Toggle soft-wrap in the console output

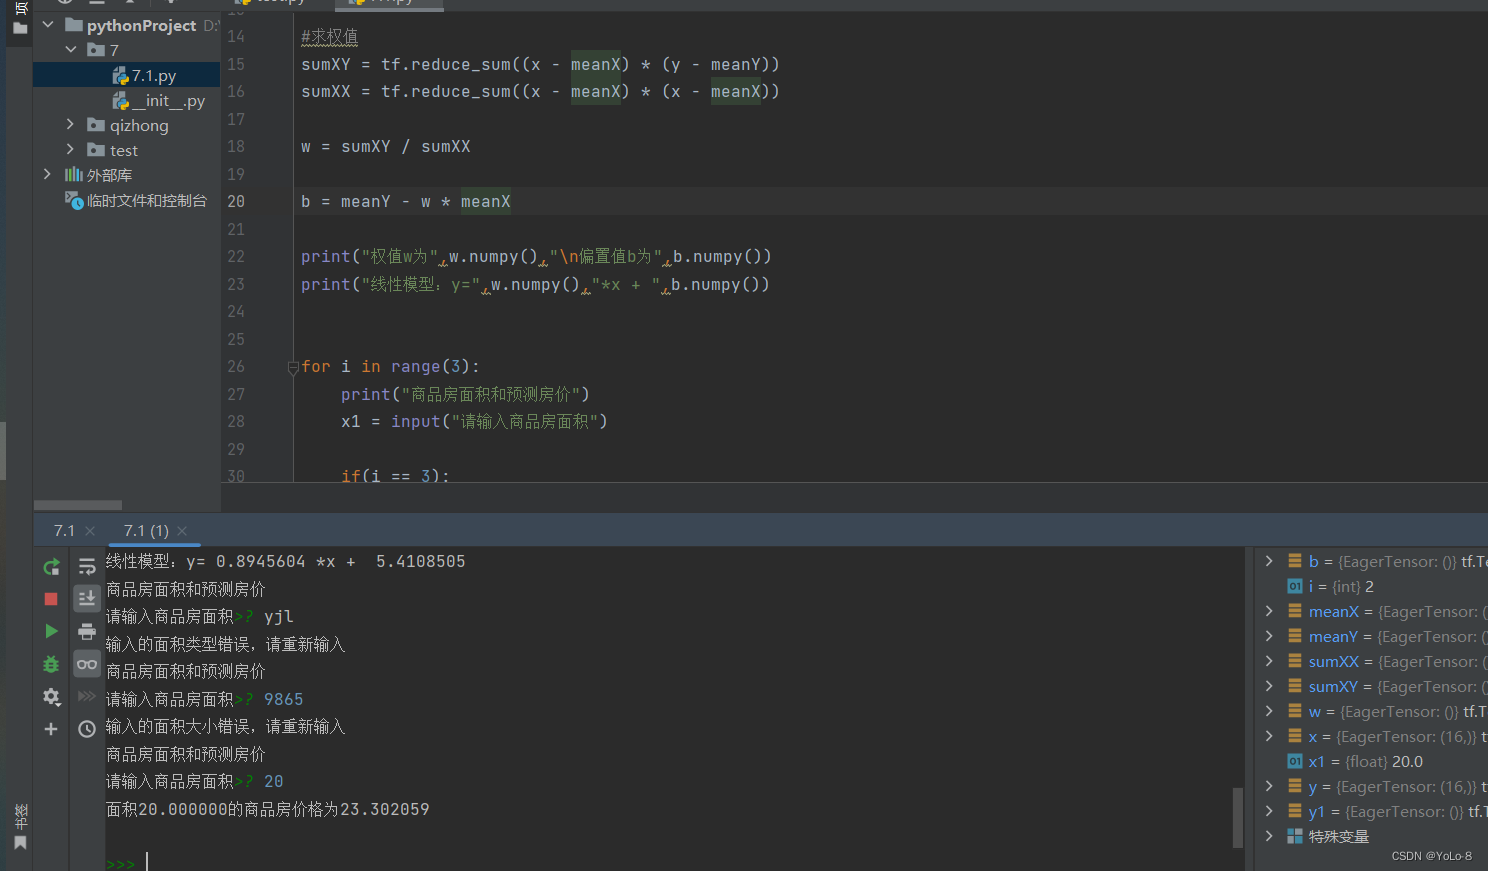point(87,567)
